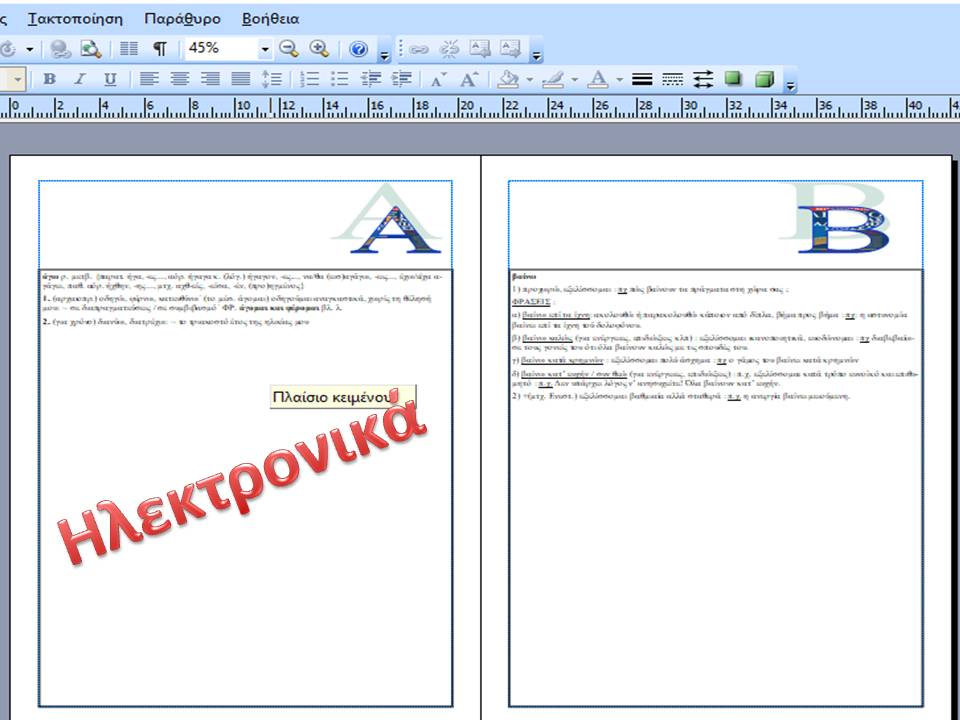This screenshot has width=960, height=720.
Task: Open the 45% zoom level dropdown
Action: pyautogui.click(x=265, y=49)
